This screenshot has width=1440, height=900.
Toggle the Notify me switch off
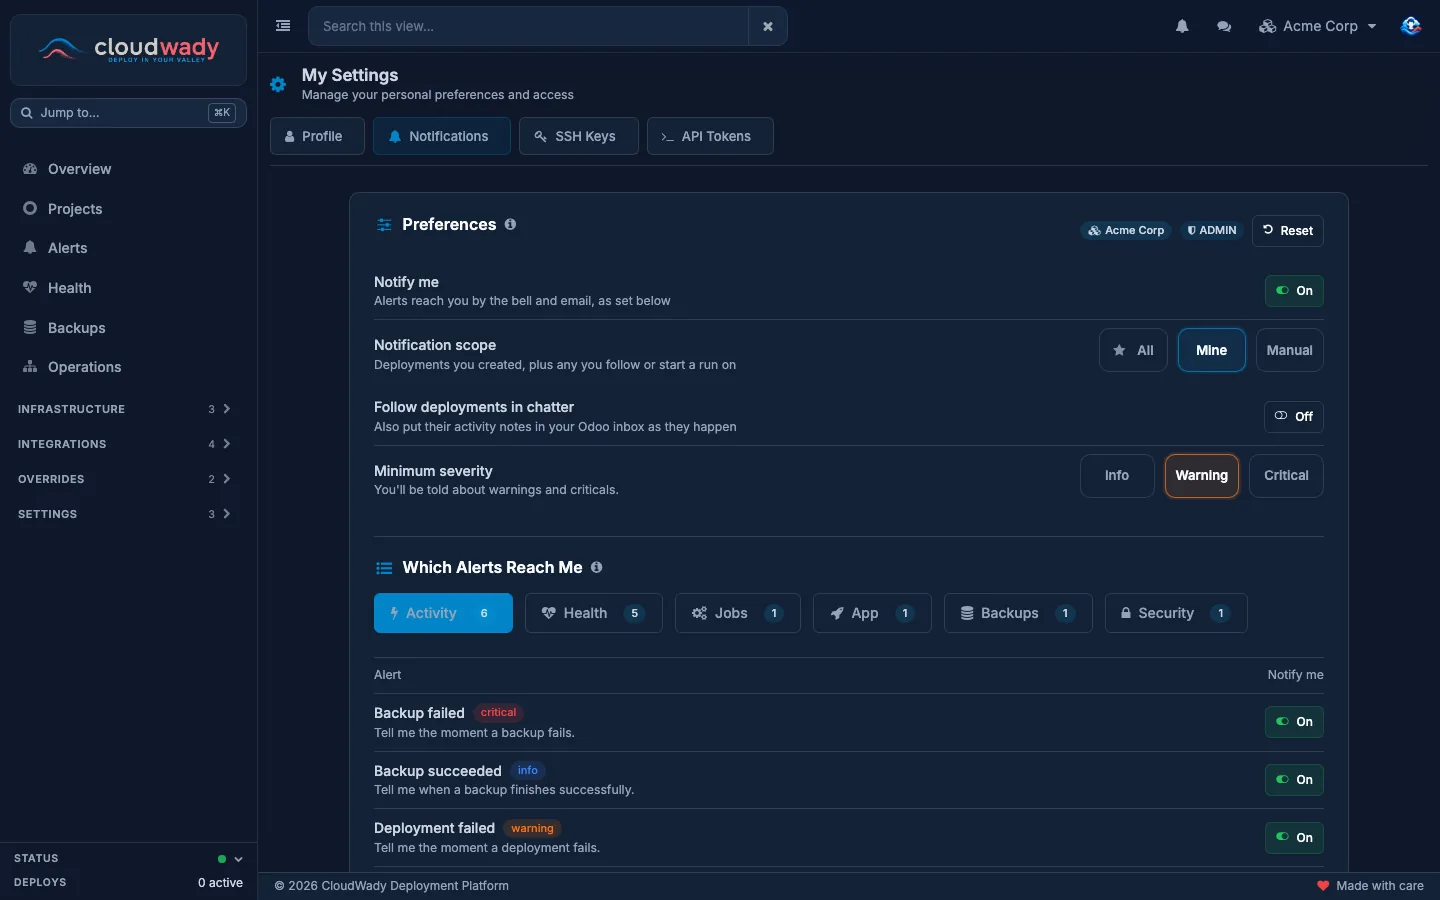[1294, 291]
